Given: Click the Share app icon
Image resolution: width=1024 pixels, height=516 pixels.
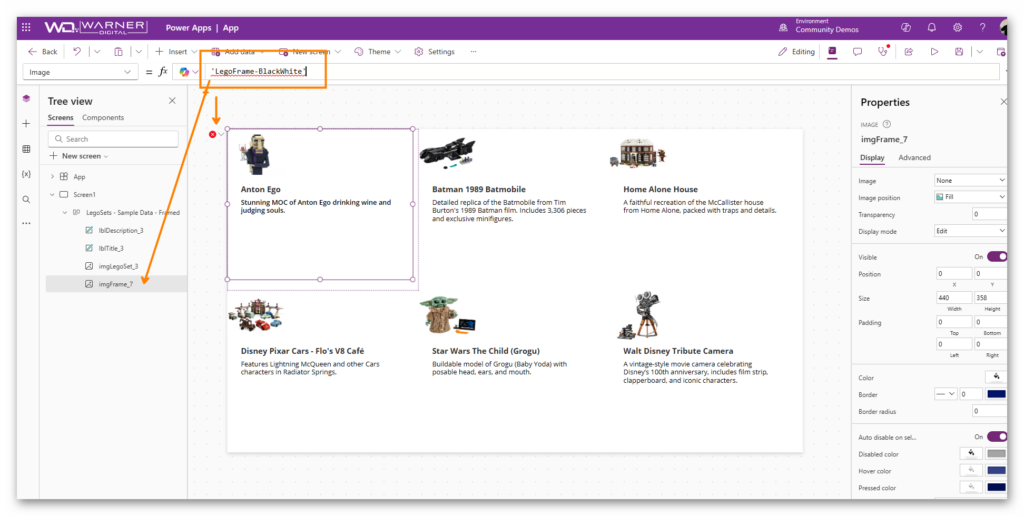Looking at the screenshot, I should point(908,52).
